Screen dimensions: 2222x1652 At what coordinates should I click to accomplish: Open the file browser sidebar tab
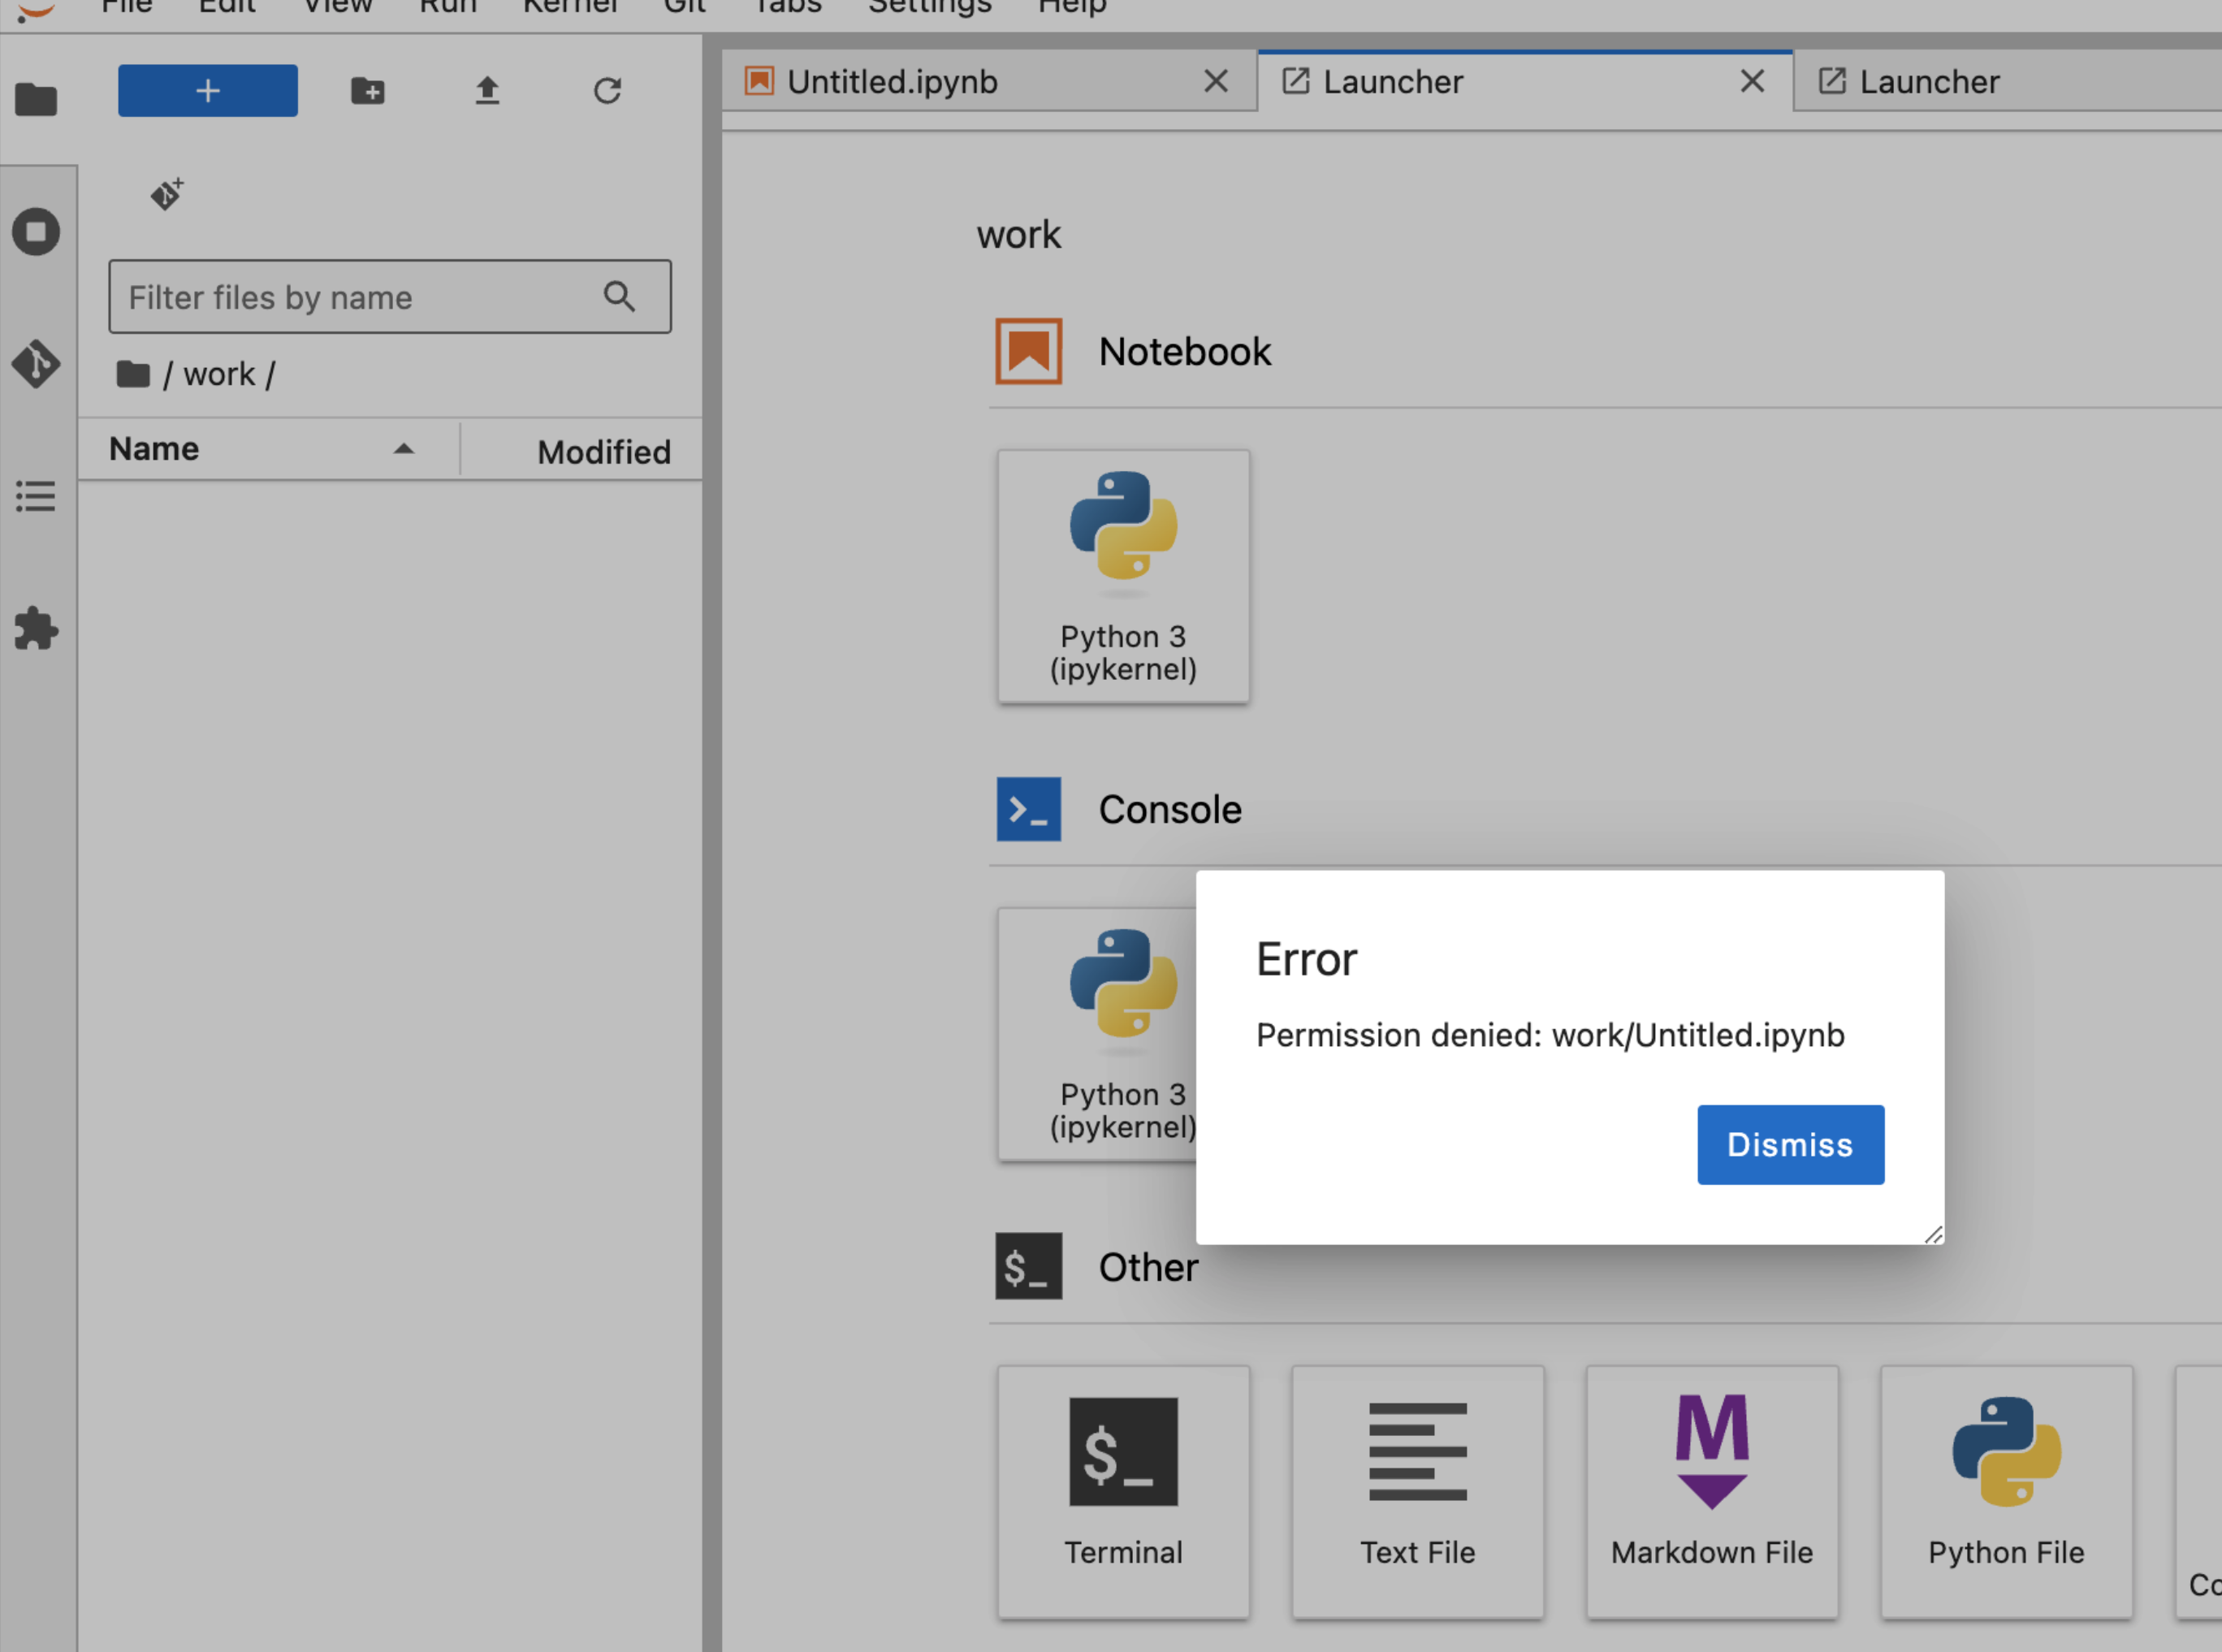[x=36, y=99]
